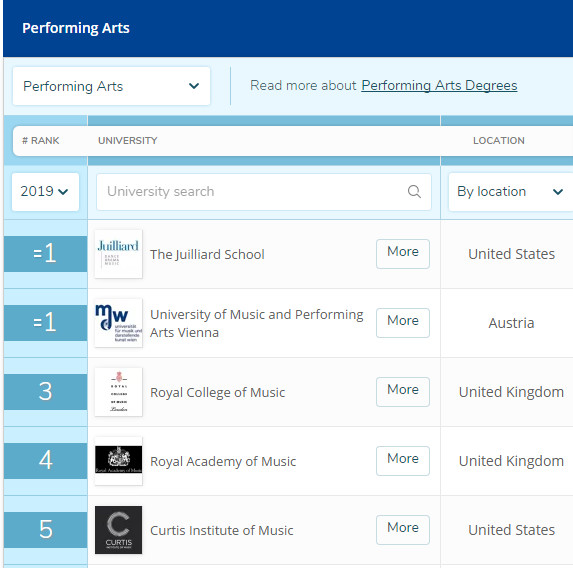Open the Performing Arts Degrees link
573x568 pixels.
(x=439, y=86)
